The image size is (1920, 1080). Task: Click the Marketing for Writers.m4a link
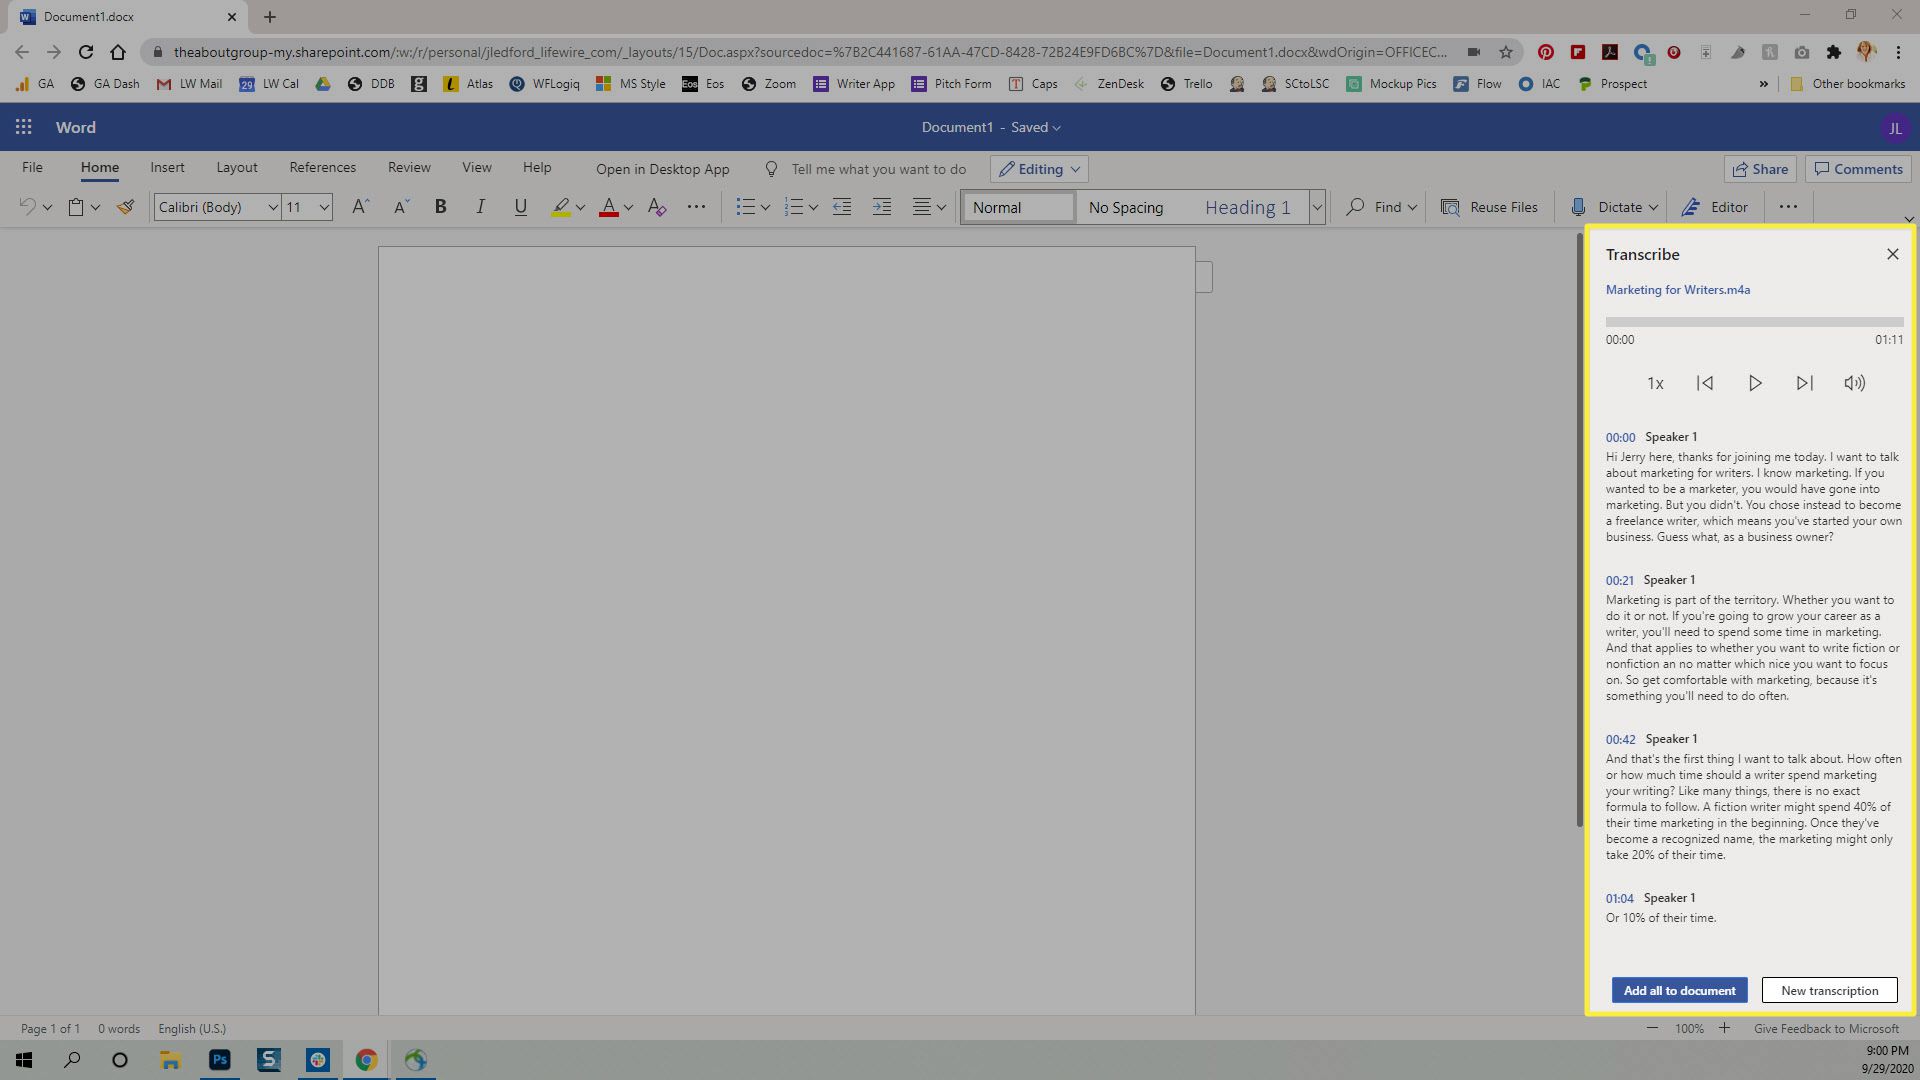click(x=1677, y=289)
